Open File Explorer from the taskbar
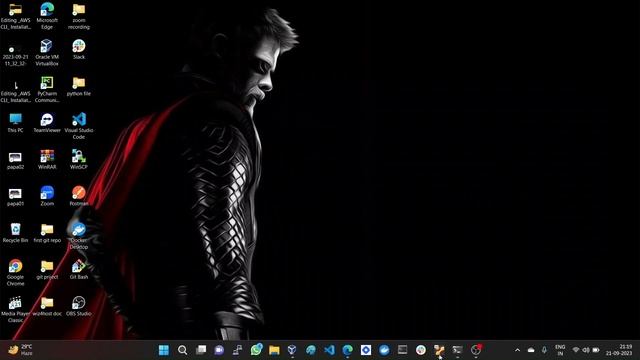640x360 pixels. click(274, 350)
